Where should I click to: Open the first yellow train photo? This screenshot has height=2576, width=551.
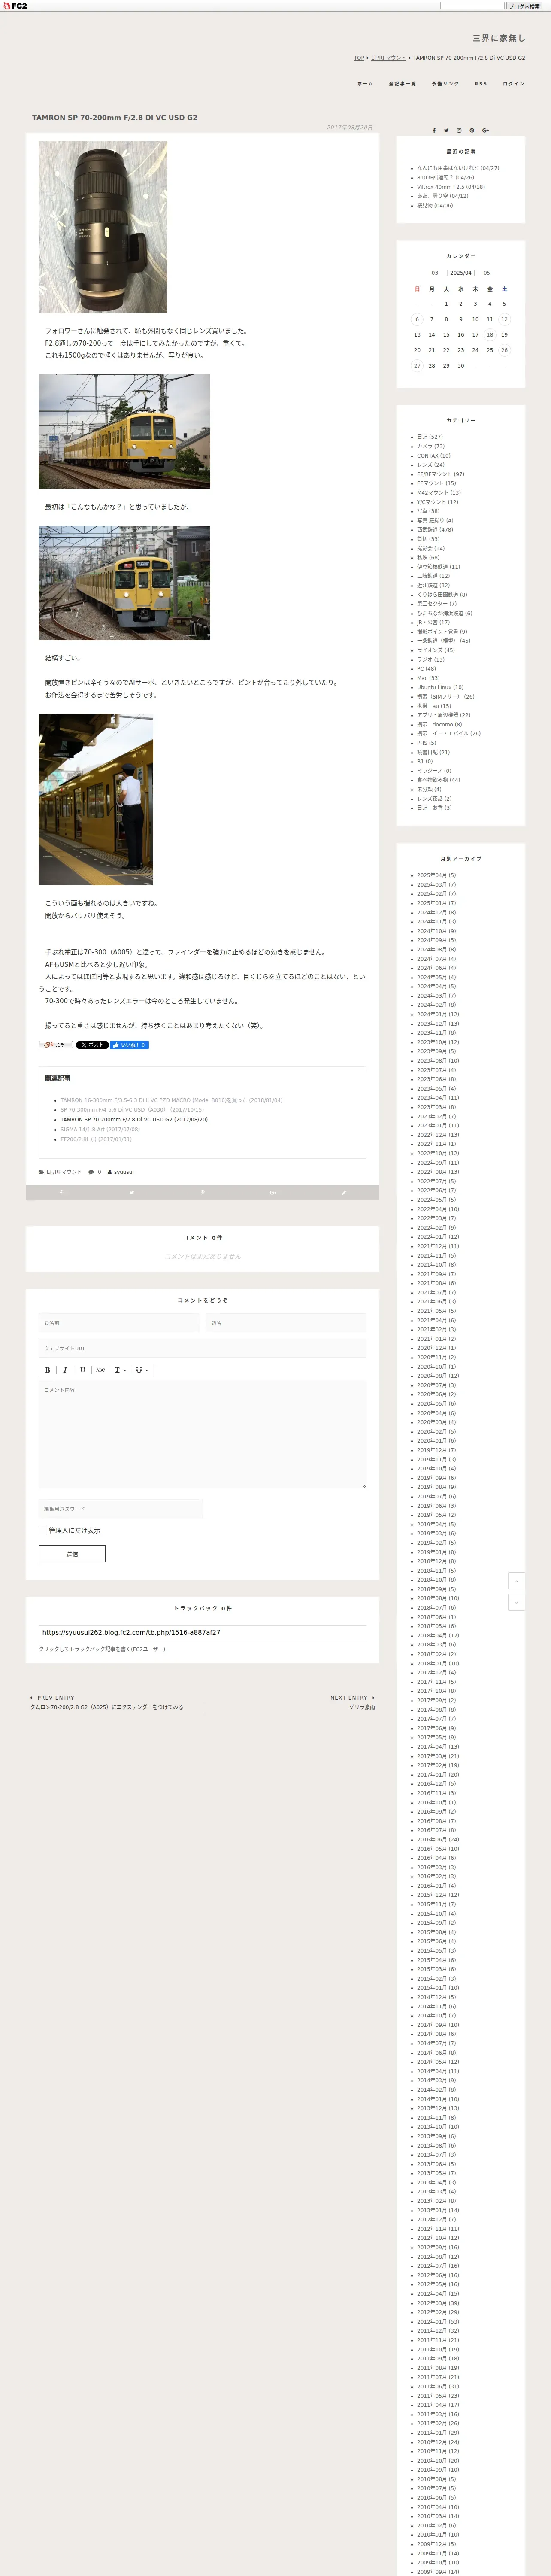(124, 431)
